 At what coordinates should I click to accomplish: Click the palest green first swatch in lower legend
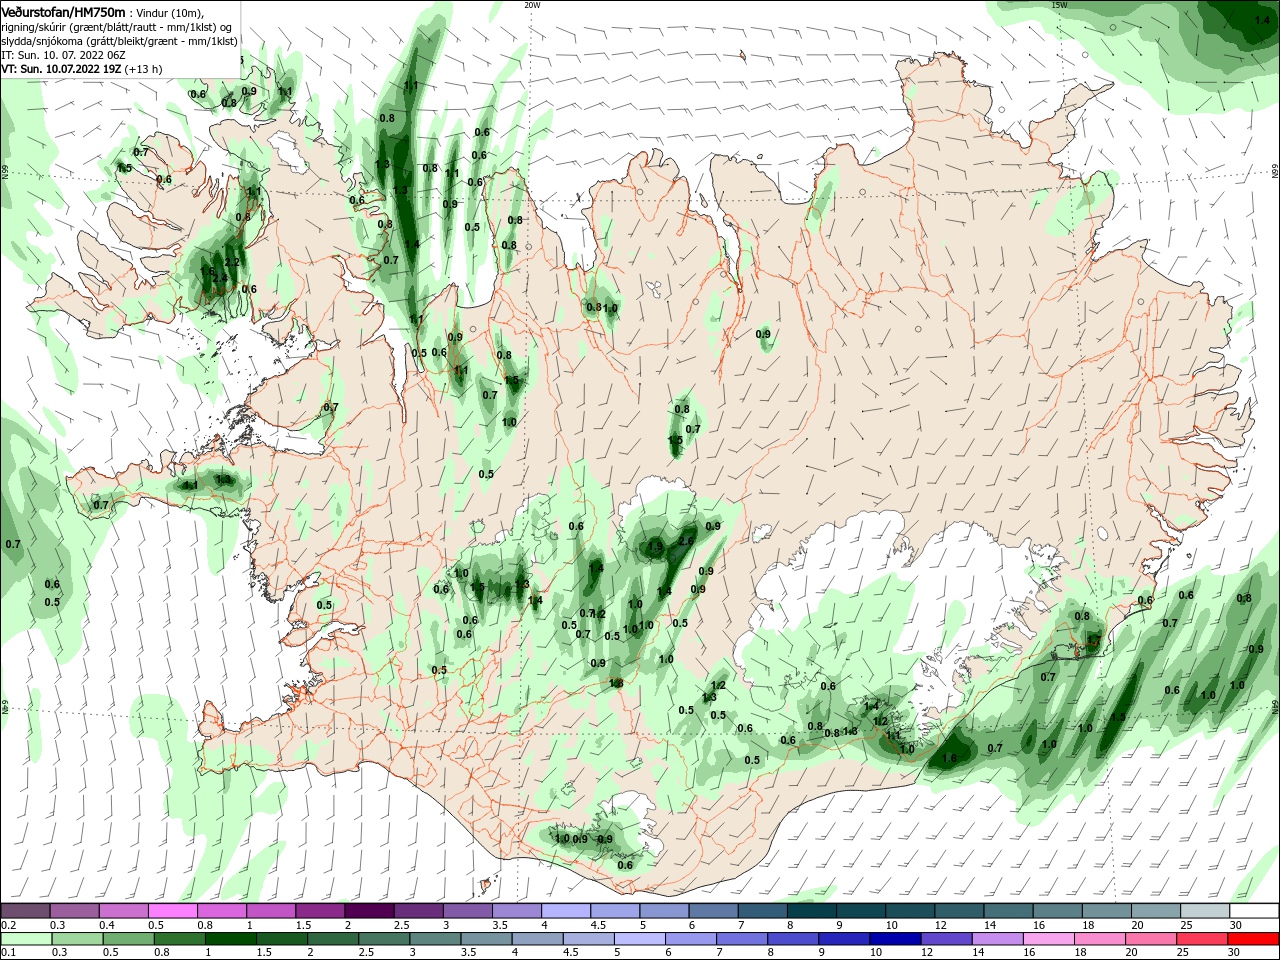tap(25, 939)
